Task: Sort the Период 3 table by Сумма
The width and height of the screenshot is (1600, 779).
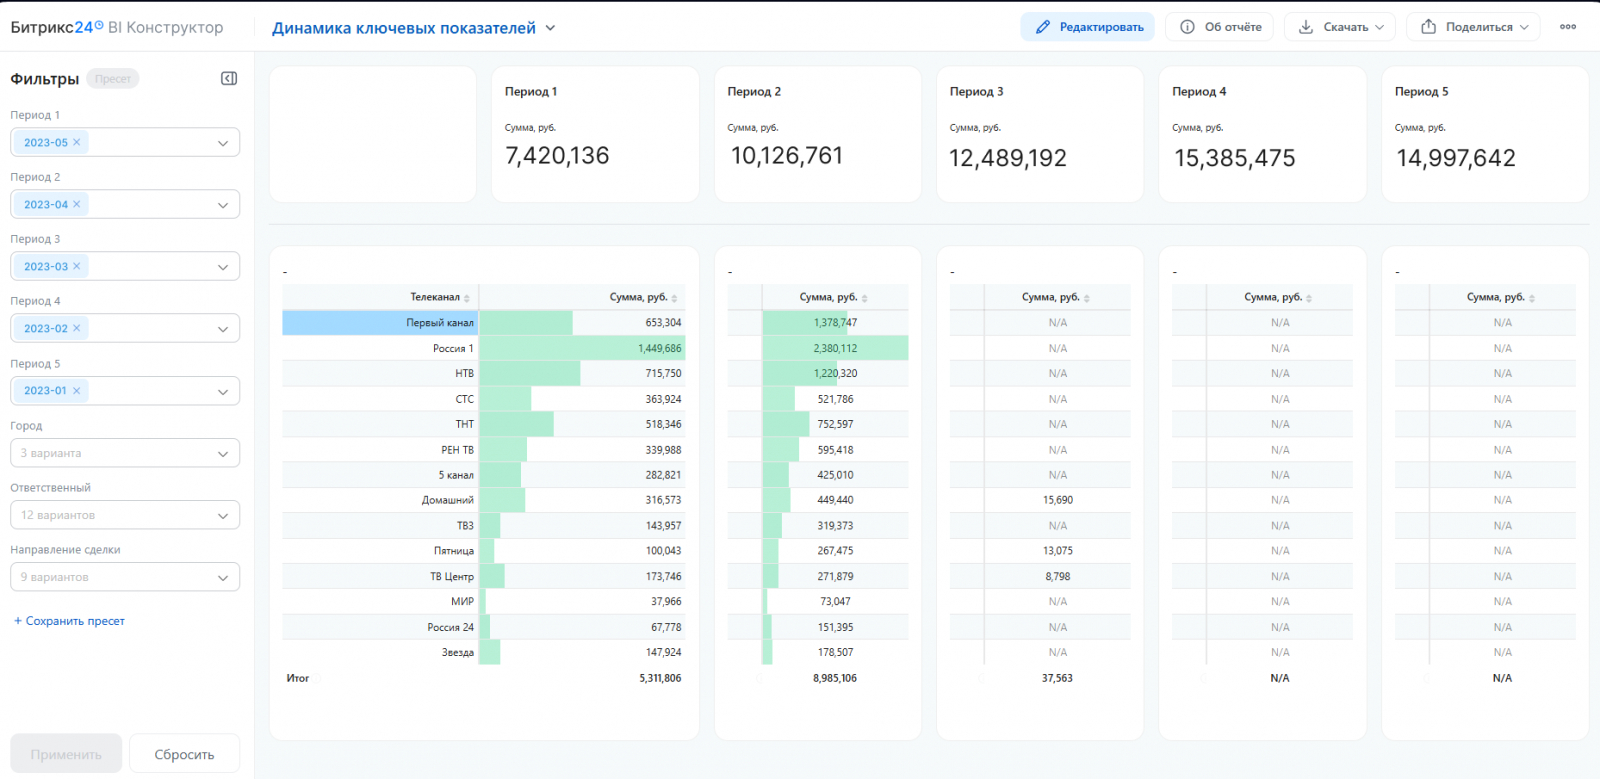Action: click(1087, 298)
